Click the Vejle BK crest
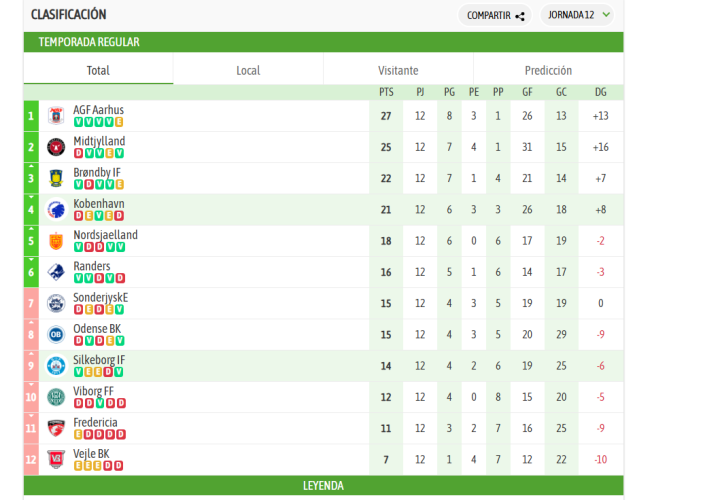 [x=56, y=459]
